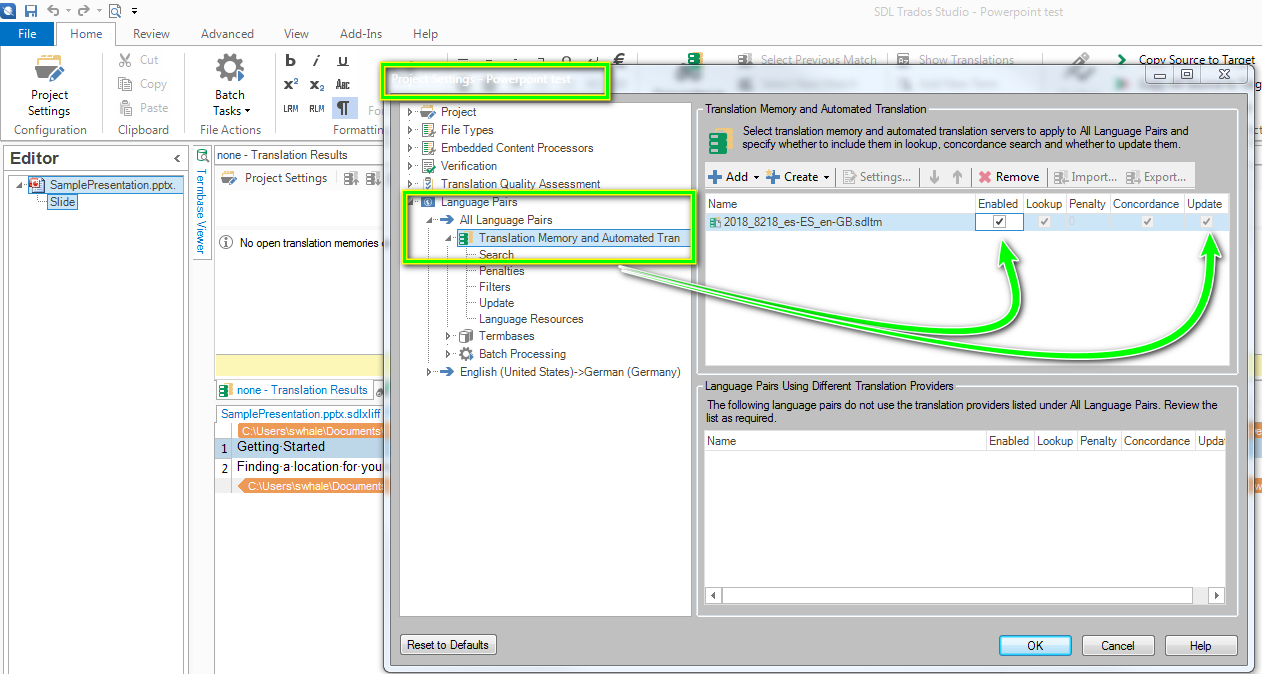Screen dimensions: 1262x674
Task: Open the Termbase Viewer side tab
Action: [x=200, y=202]
